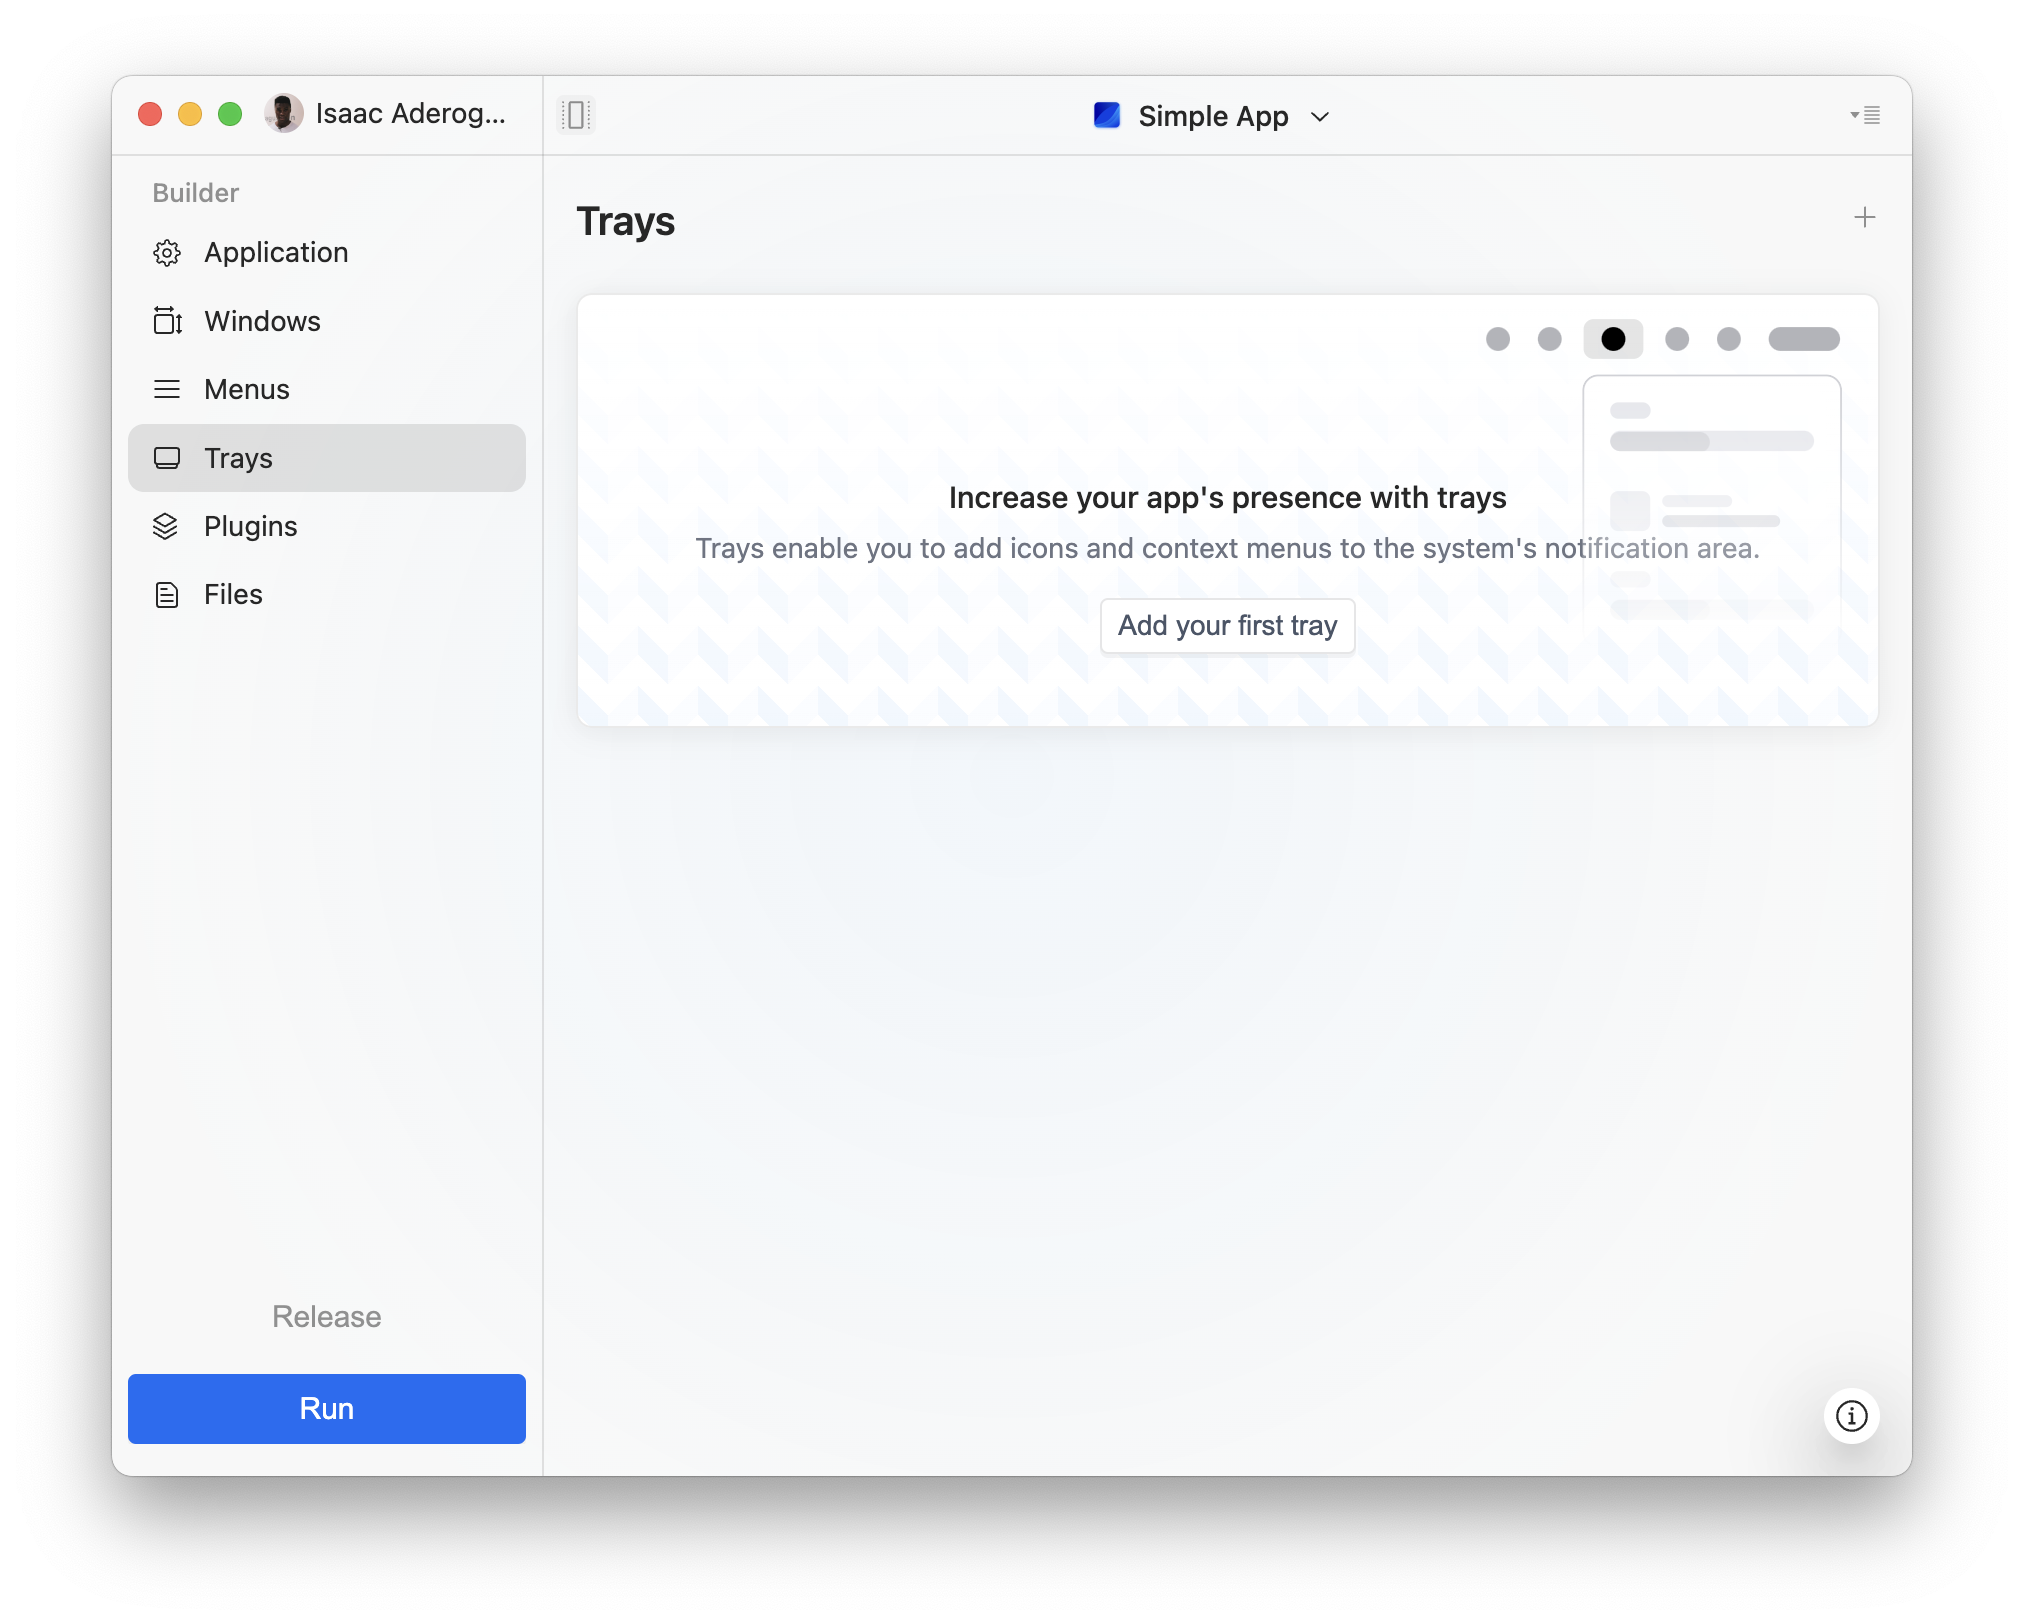Viewport: 2024px width, 1624px height.
Task: Click the Release label above Run
Action: [x=326, y=1316]
